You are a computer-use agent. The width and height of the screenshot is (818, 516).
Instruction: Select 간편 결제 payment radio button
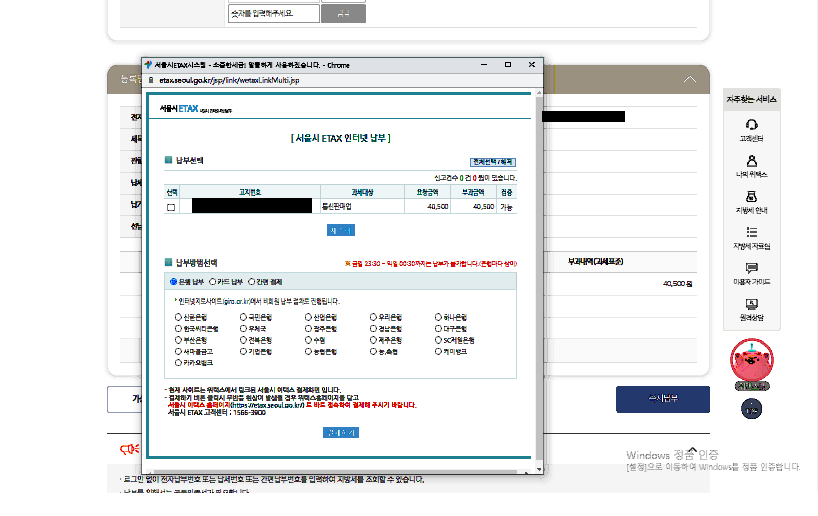point(251,282)
